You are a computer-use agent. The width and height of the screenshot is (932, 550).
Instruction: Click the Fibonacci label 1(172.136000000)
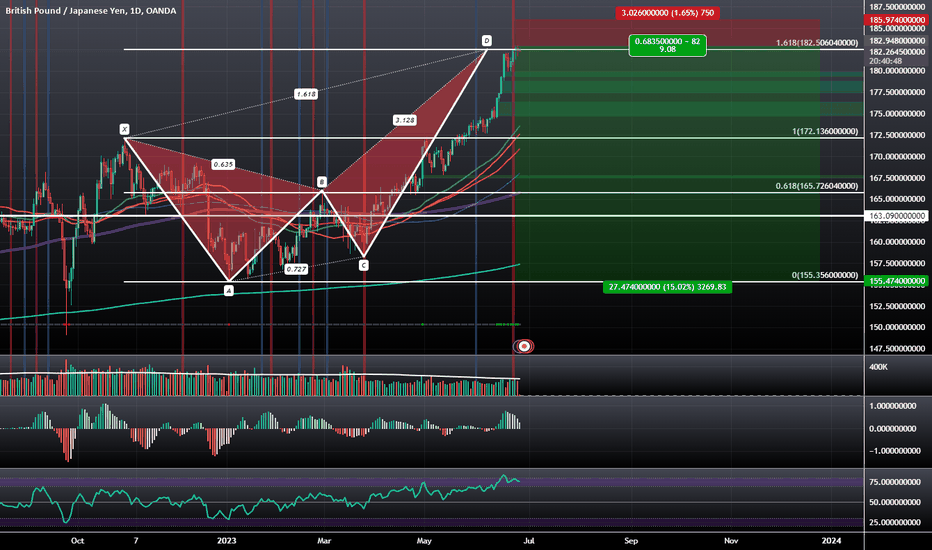pyautogui.click(x=825, y=131)
